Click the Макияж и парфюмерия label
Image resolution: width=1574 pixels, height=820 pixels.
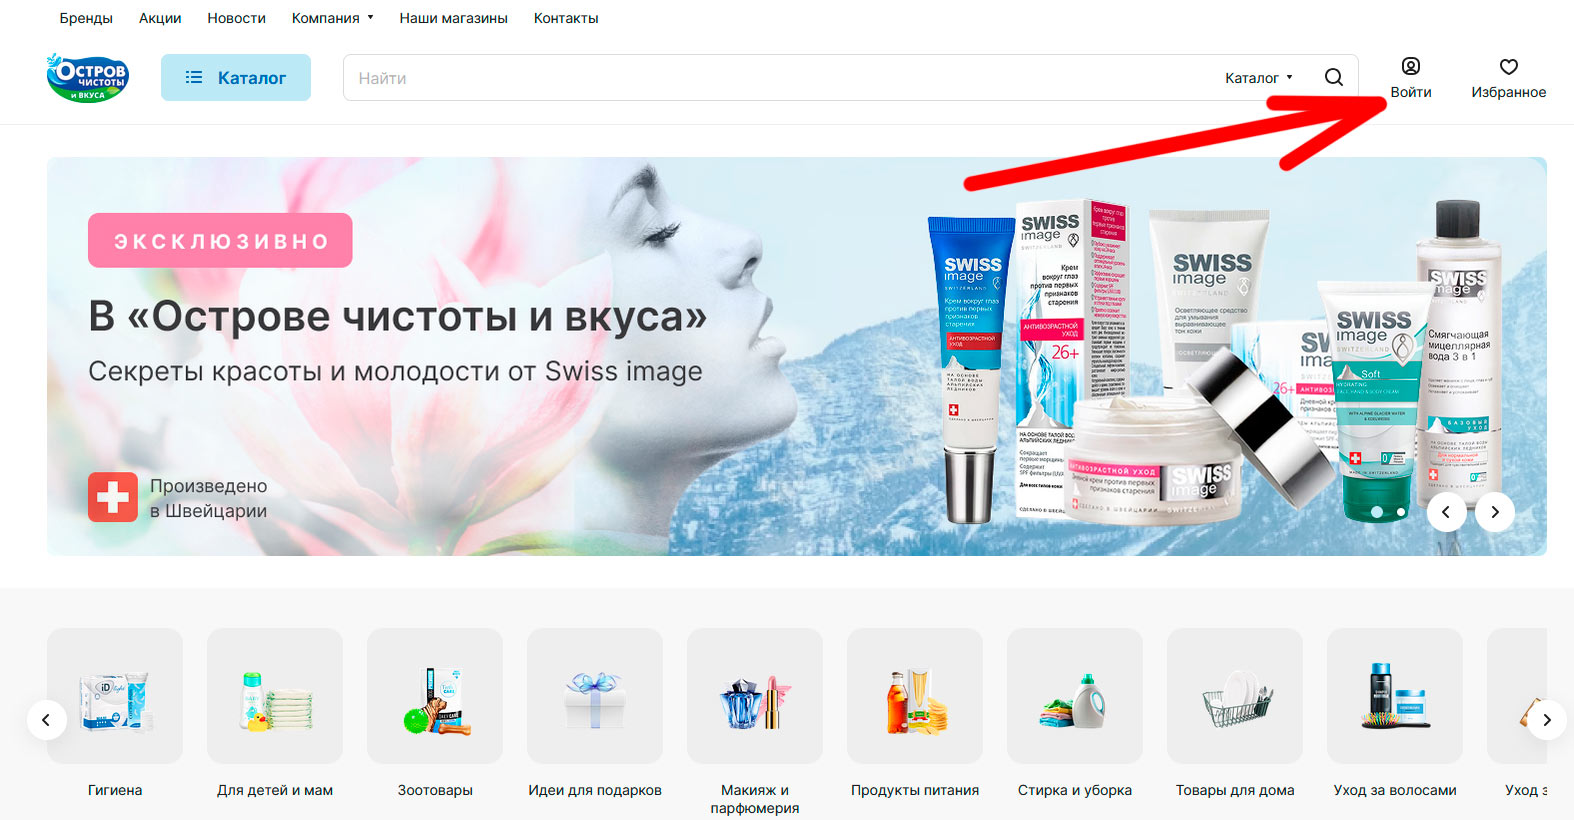(755, 799)
